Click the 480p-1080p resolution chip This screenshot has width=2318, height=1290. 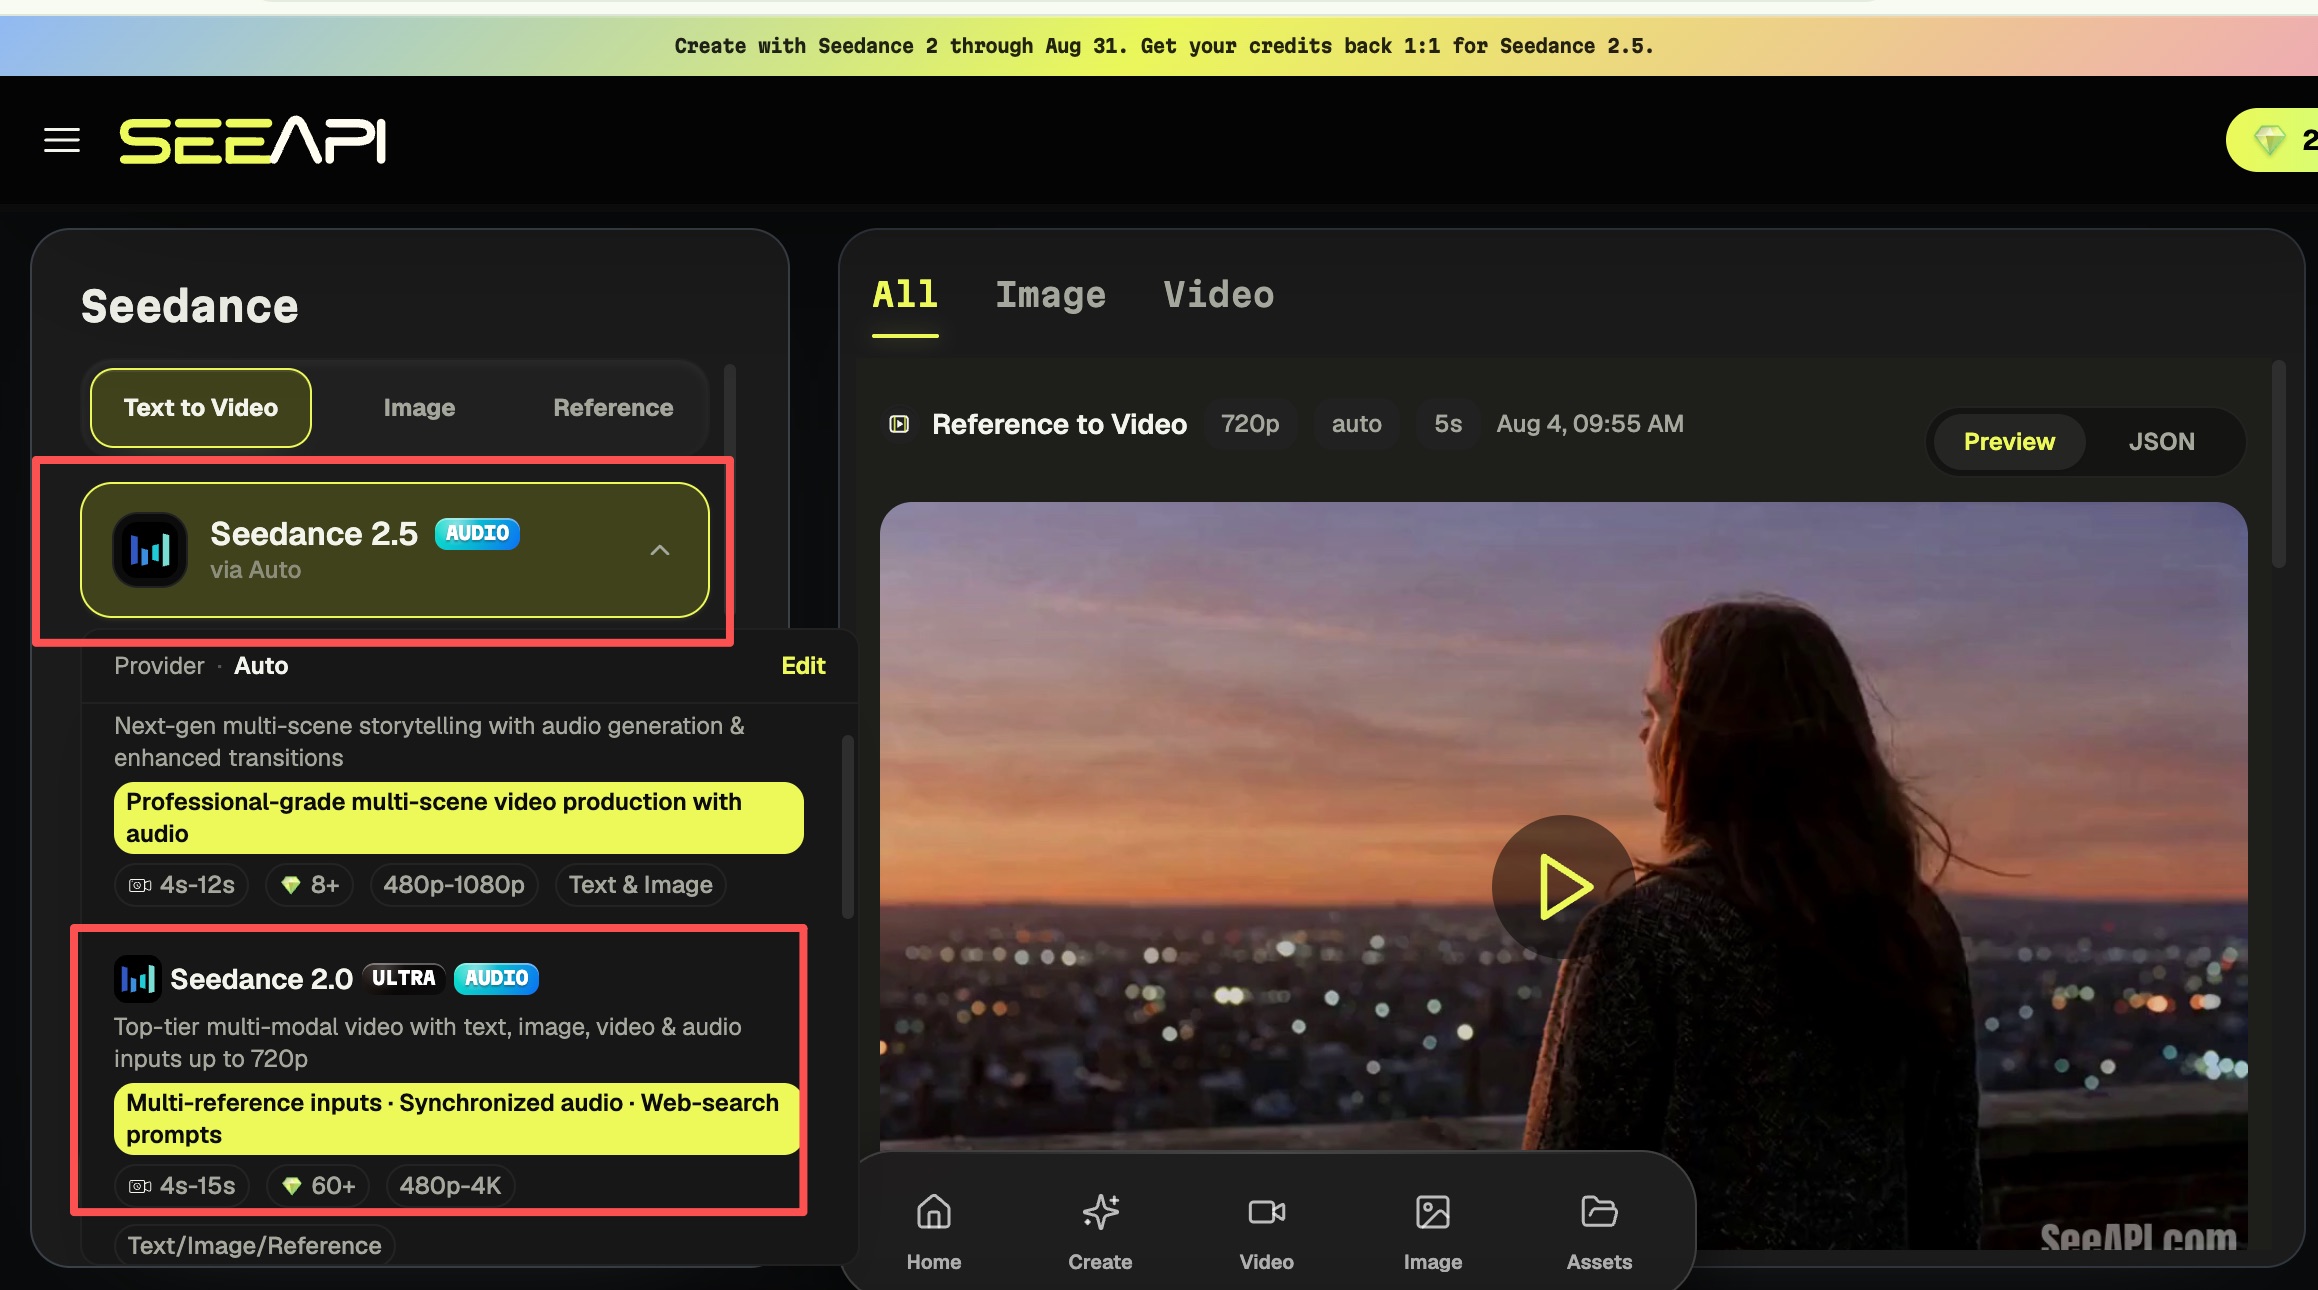tap(454, 885)
